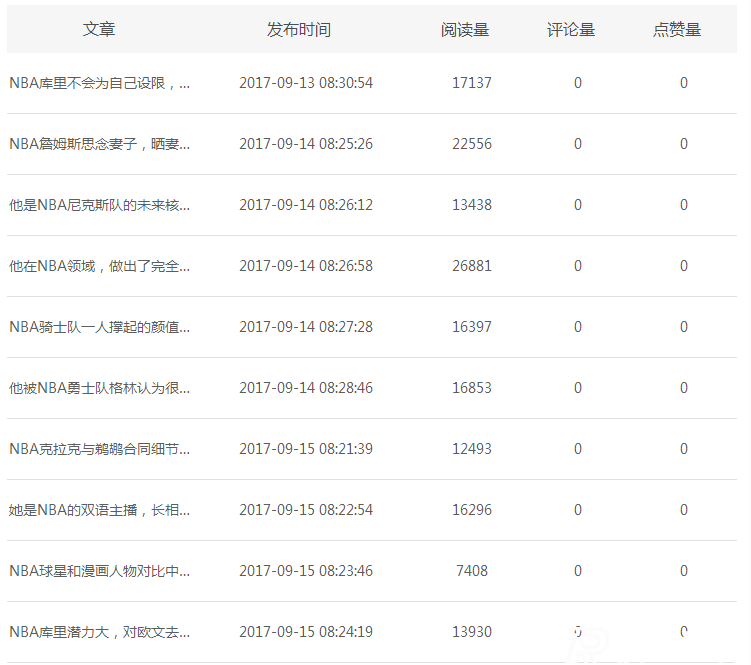Screen dimensions: 751x665
Task: Open article NBA库里不会为自己设限
Action: [99, 83]
